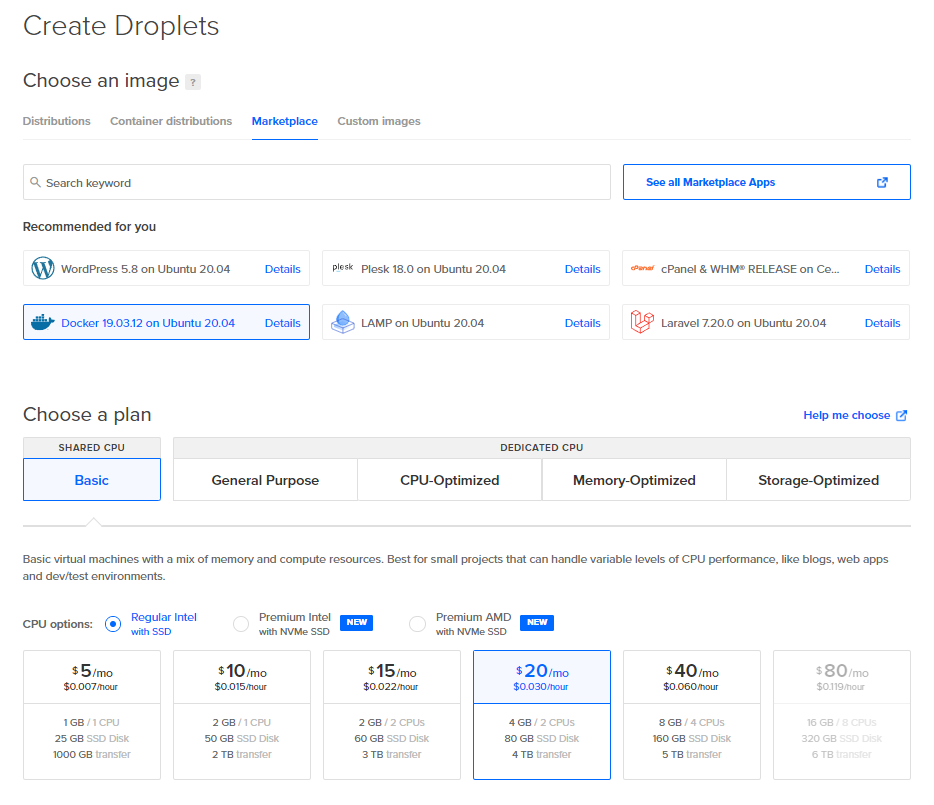Open the Custom images tab
Viewport: 934px width, 805px height.
click(379, 121)
